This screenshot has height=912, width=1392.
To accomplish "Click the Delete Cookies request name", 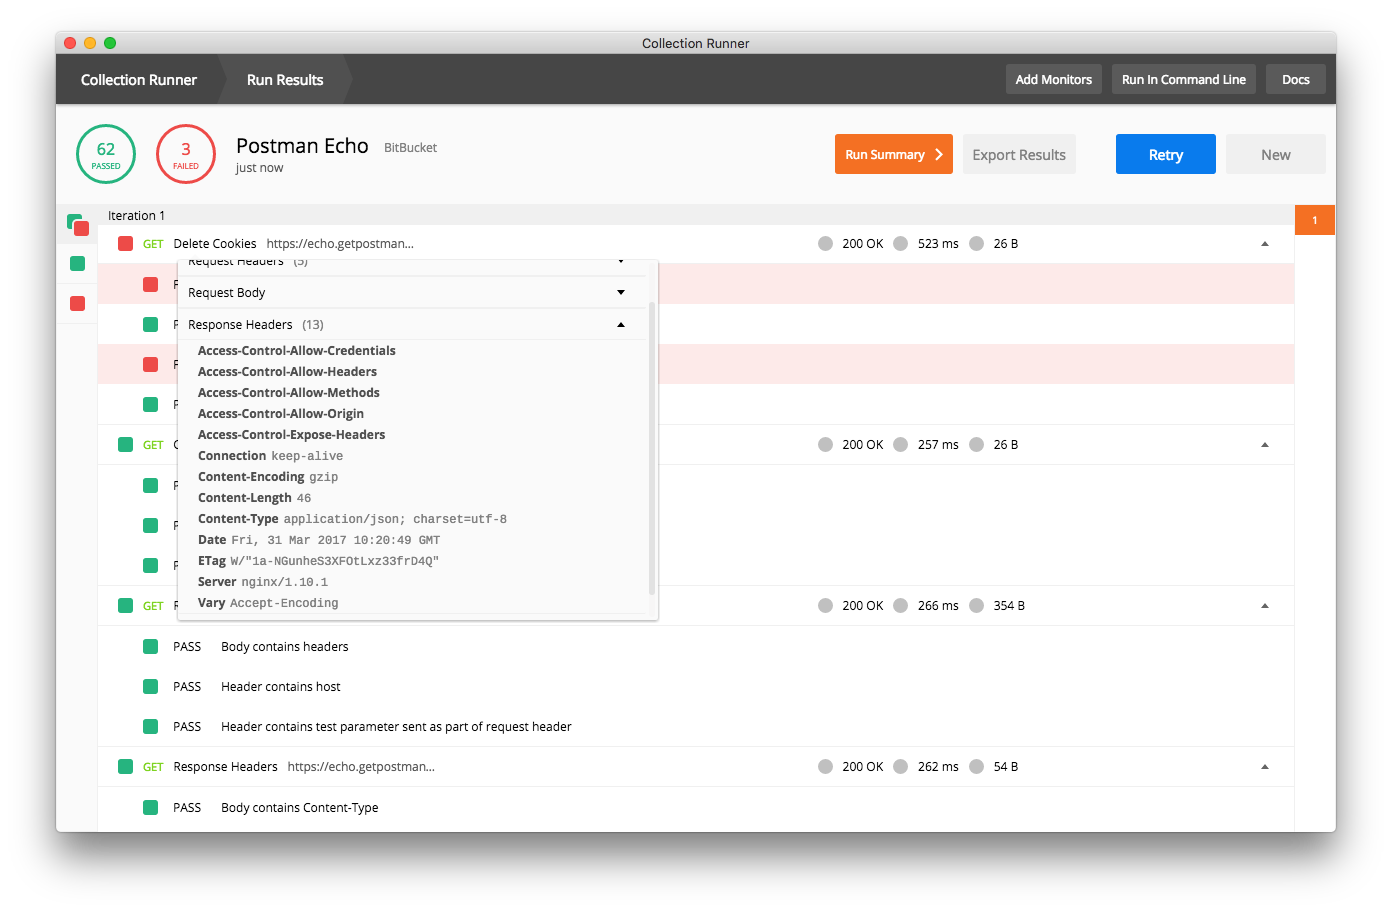I will (x=215, y=244).
